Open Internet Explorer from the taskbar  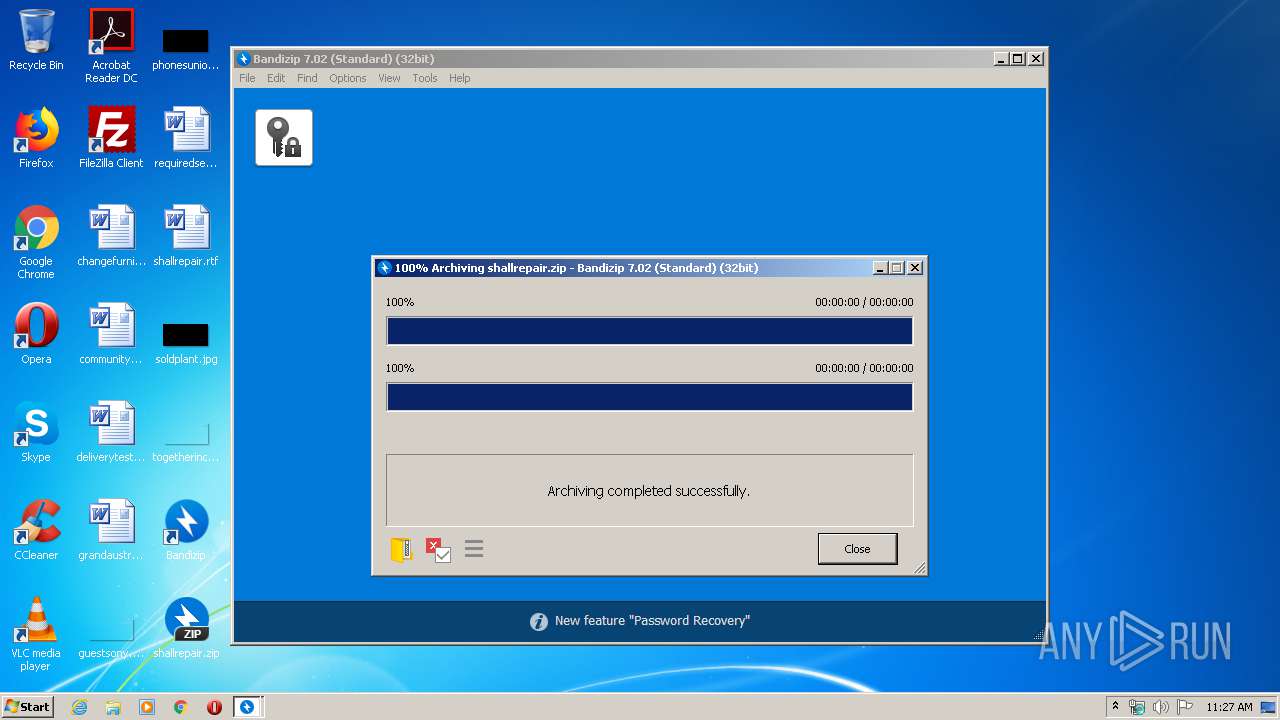[x=79, y=707]
